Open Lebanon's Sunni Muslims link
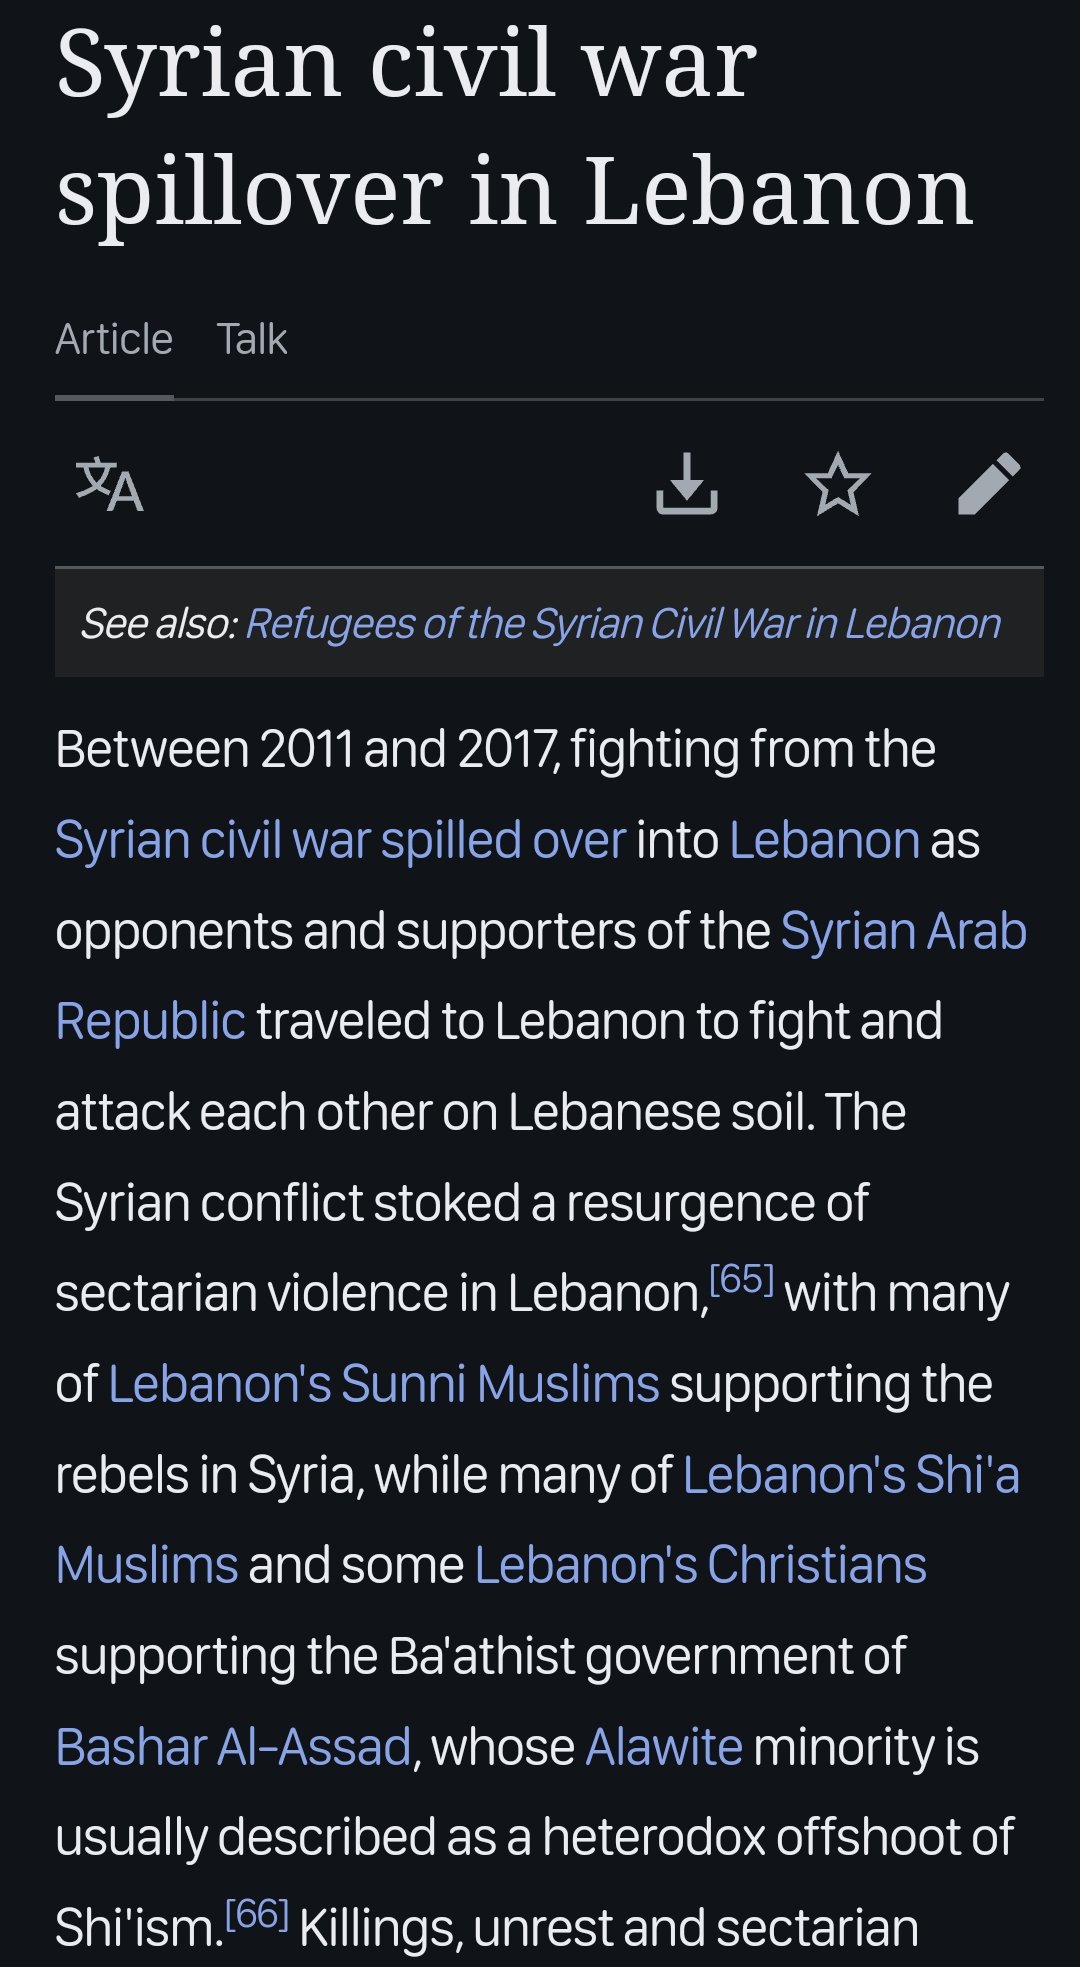 tap(384, 1384)
